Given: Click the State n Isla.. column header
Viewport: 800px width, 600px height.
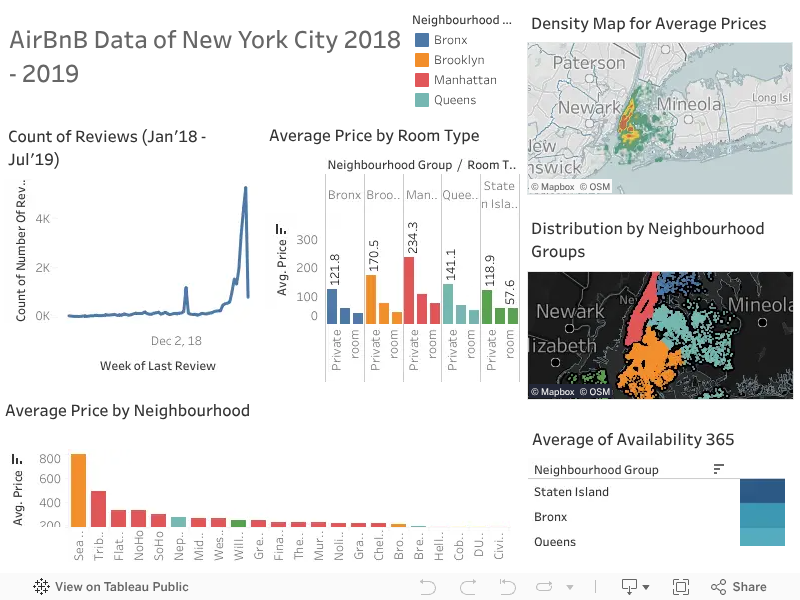Looking at the screenshot, I should pos(499,195).
